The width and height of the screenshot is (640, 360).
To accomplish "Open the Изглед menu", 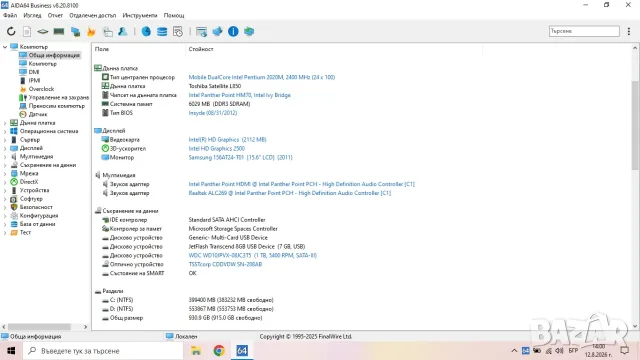I will pyautogui.click(x=32, y=15).
